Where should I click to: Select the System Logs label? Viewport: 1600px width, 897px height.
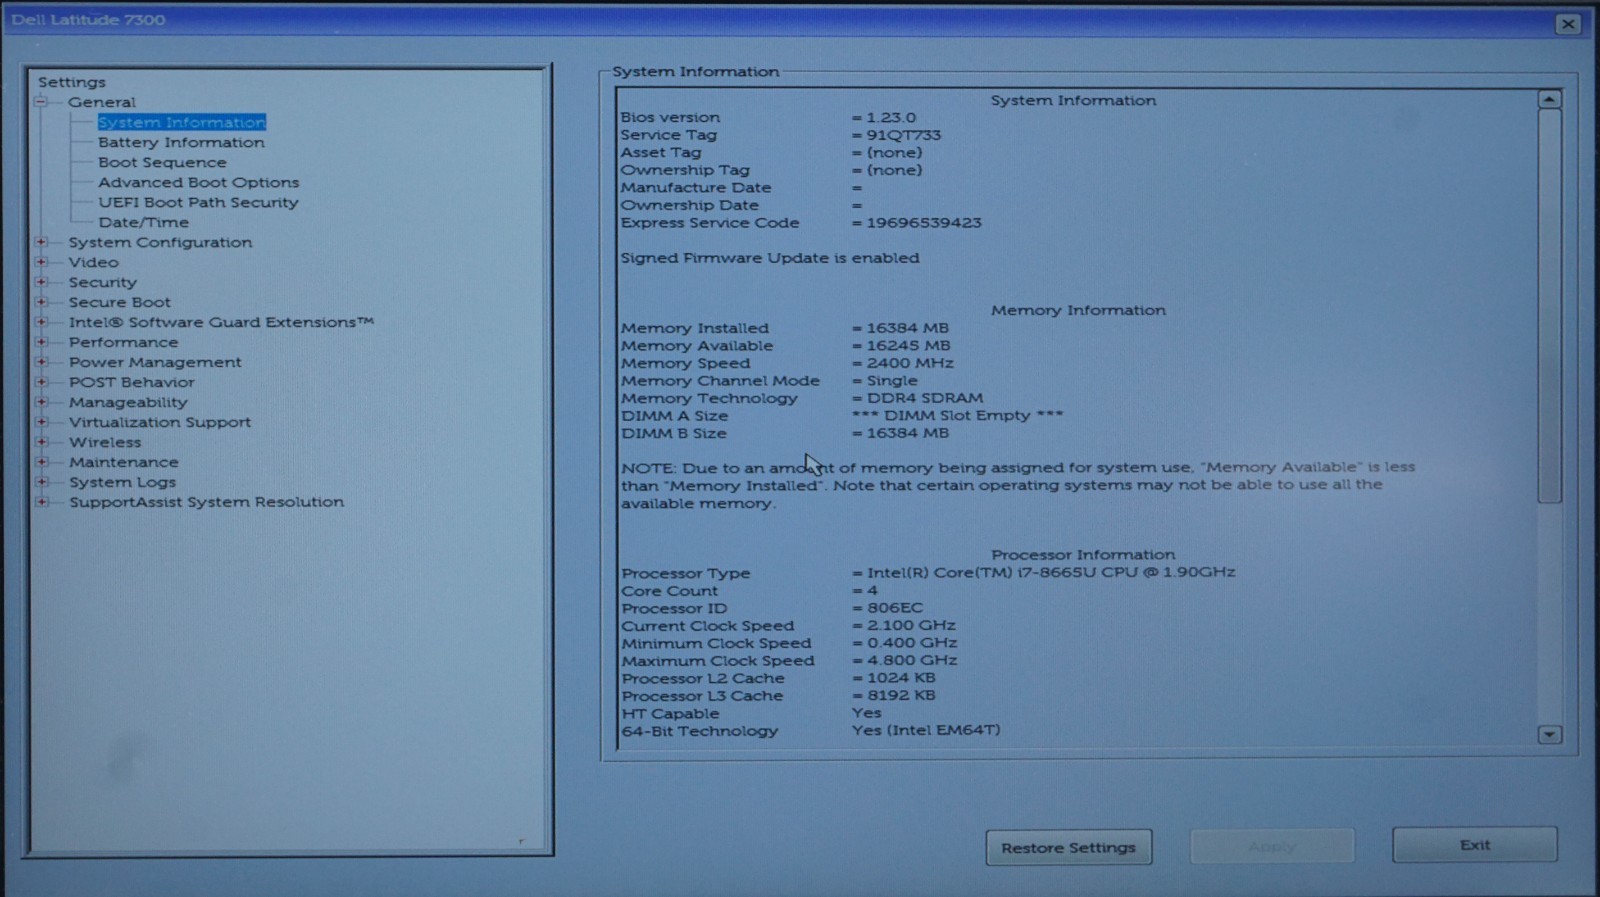point(122,482)
